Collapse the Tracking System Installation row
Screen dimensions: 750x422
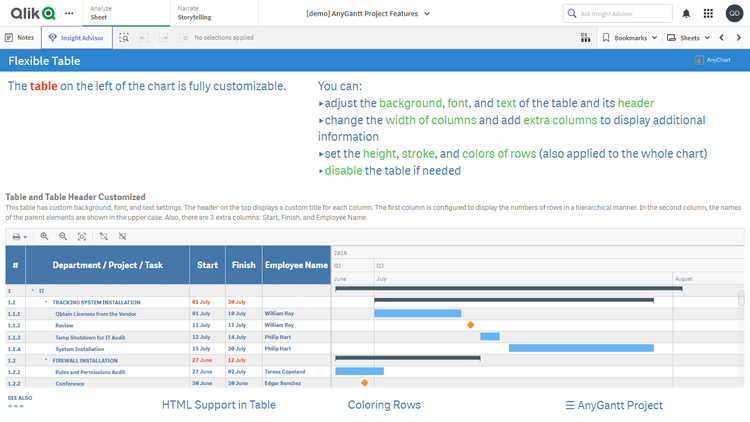click(46, 301)
